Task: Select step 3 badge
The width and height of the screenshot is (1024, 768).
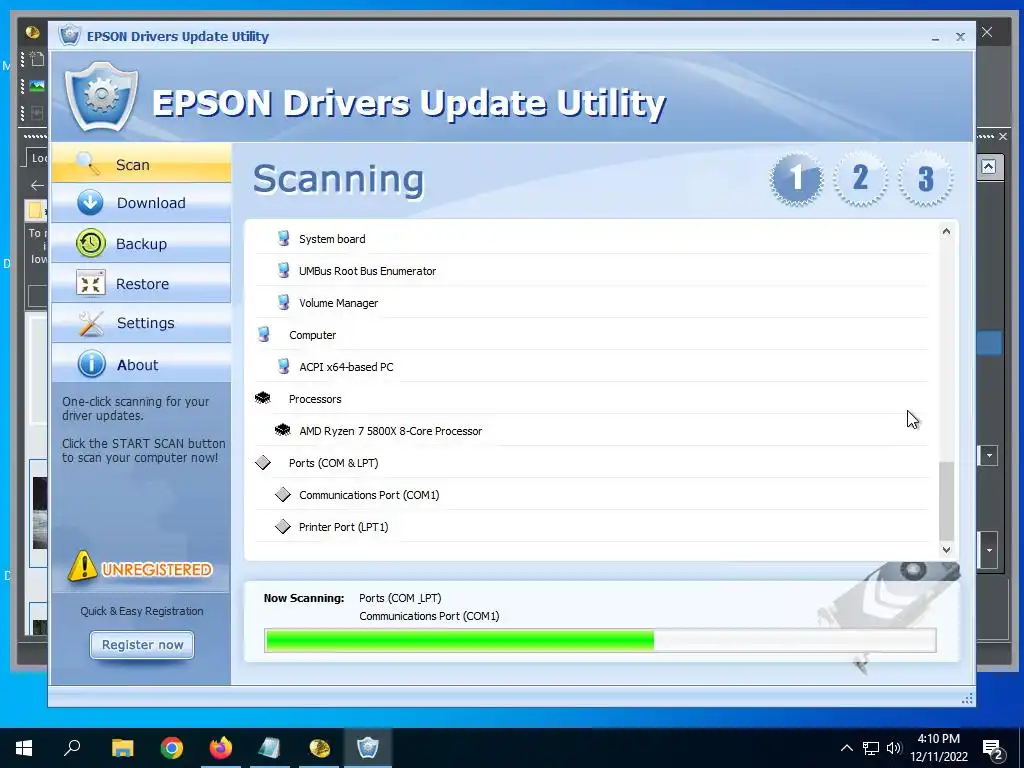Action: (925, 178)
